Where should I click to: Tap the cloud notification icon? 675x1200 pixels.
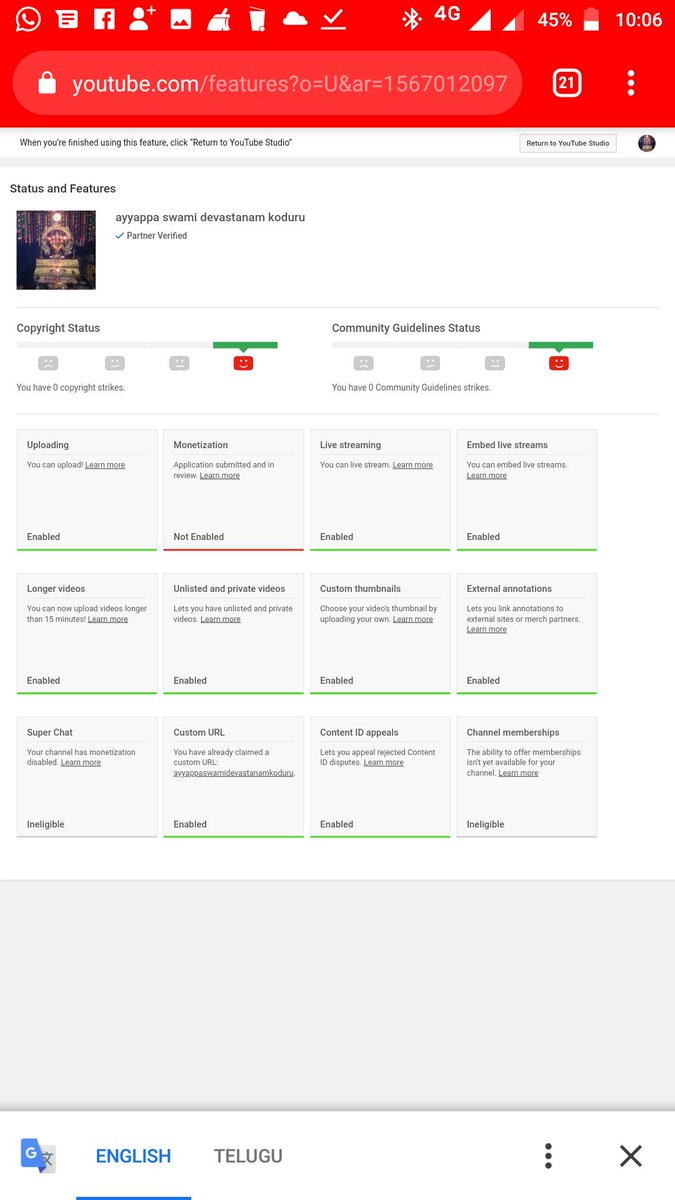click(295, 19)
